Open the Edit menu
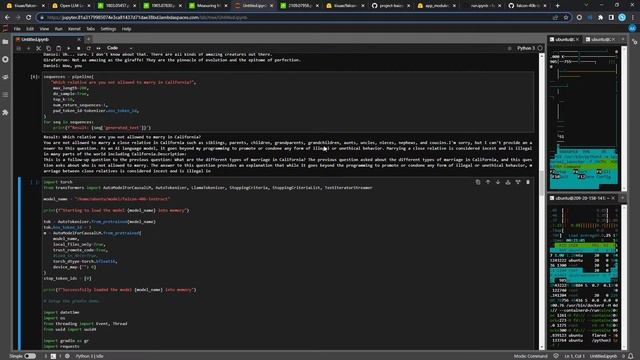640x360 pixels. (x=30, y=29)
